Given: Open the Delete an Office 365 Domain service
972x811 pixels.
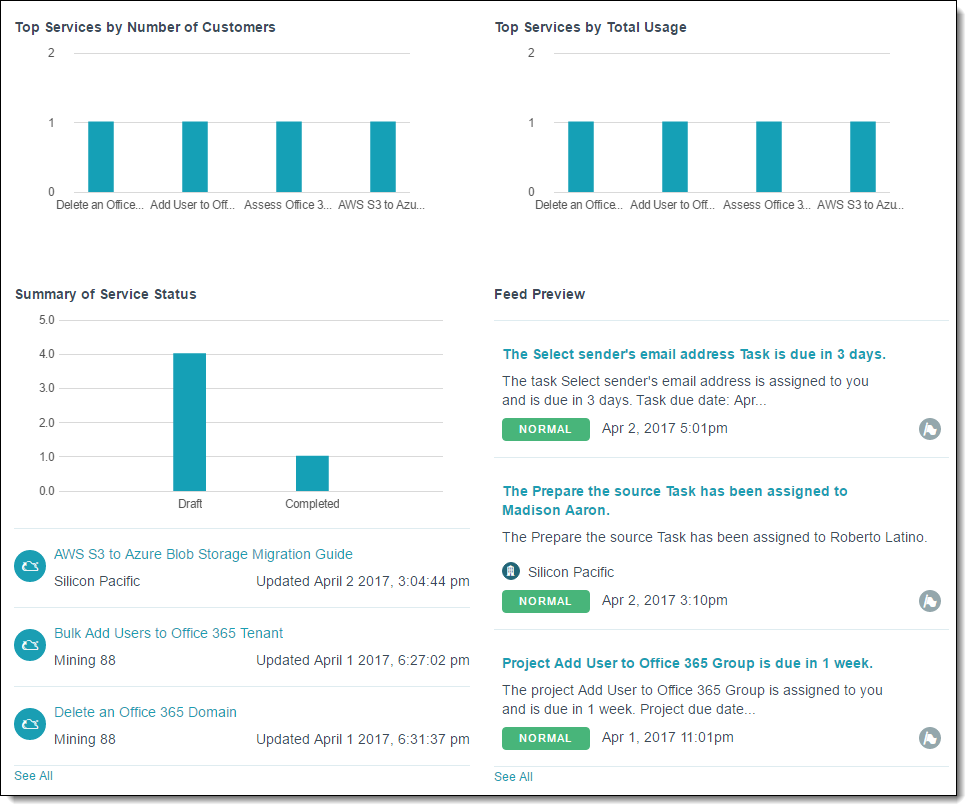Looking at the screenshot, I should coord(145,711).
